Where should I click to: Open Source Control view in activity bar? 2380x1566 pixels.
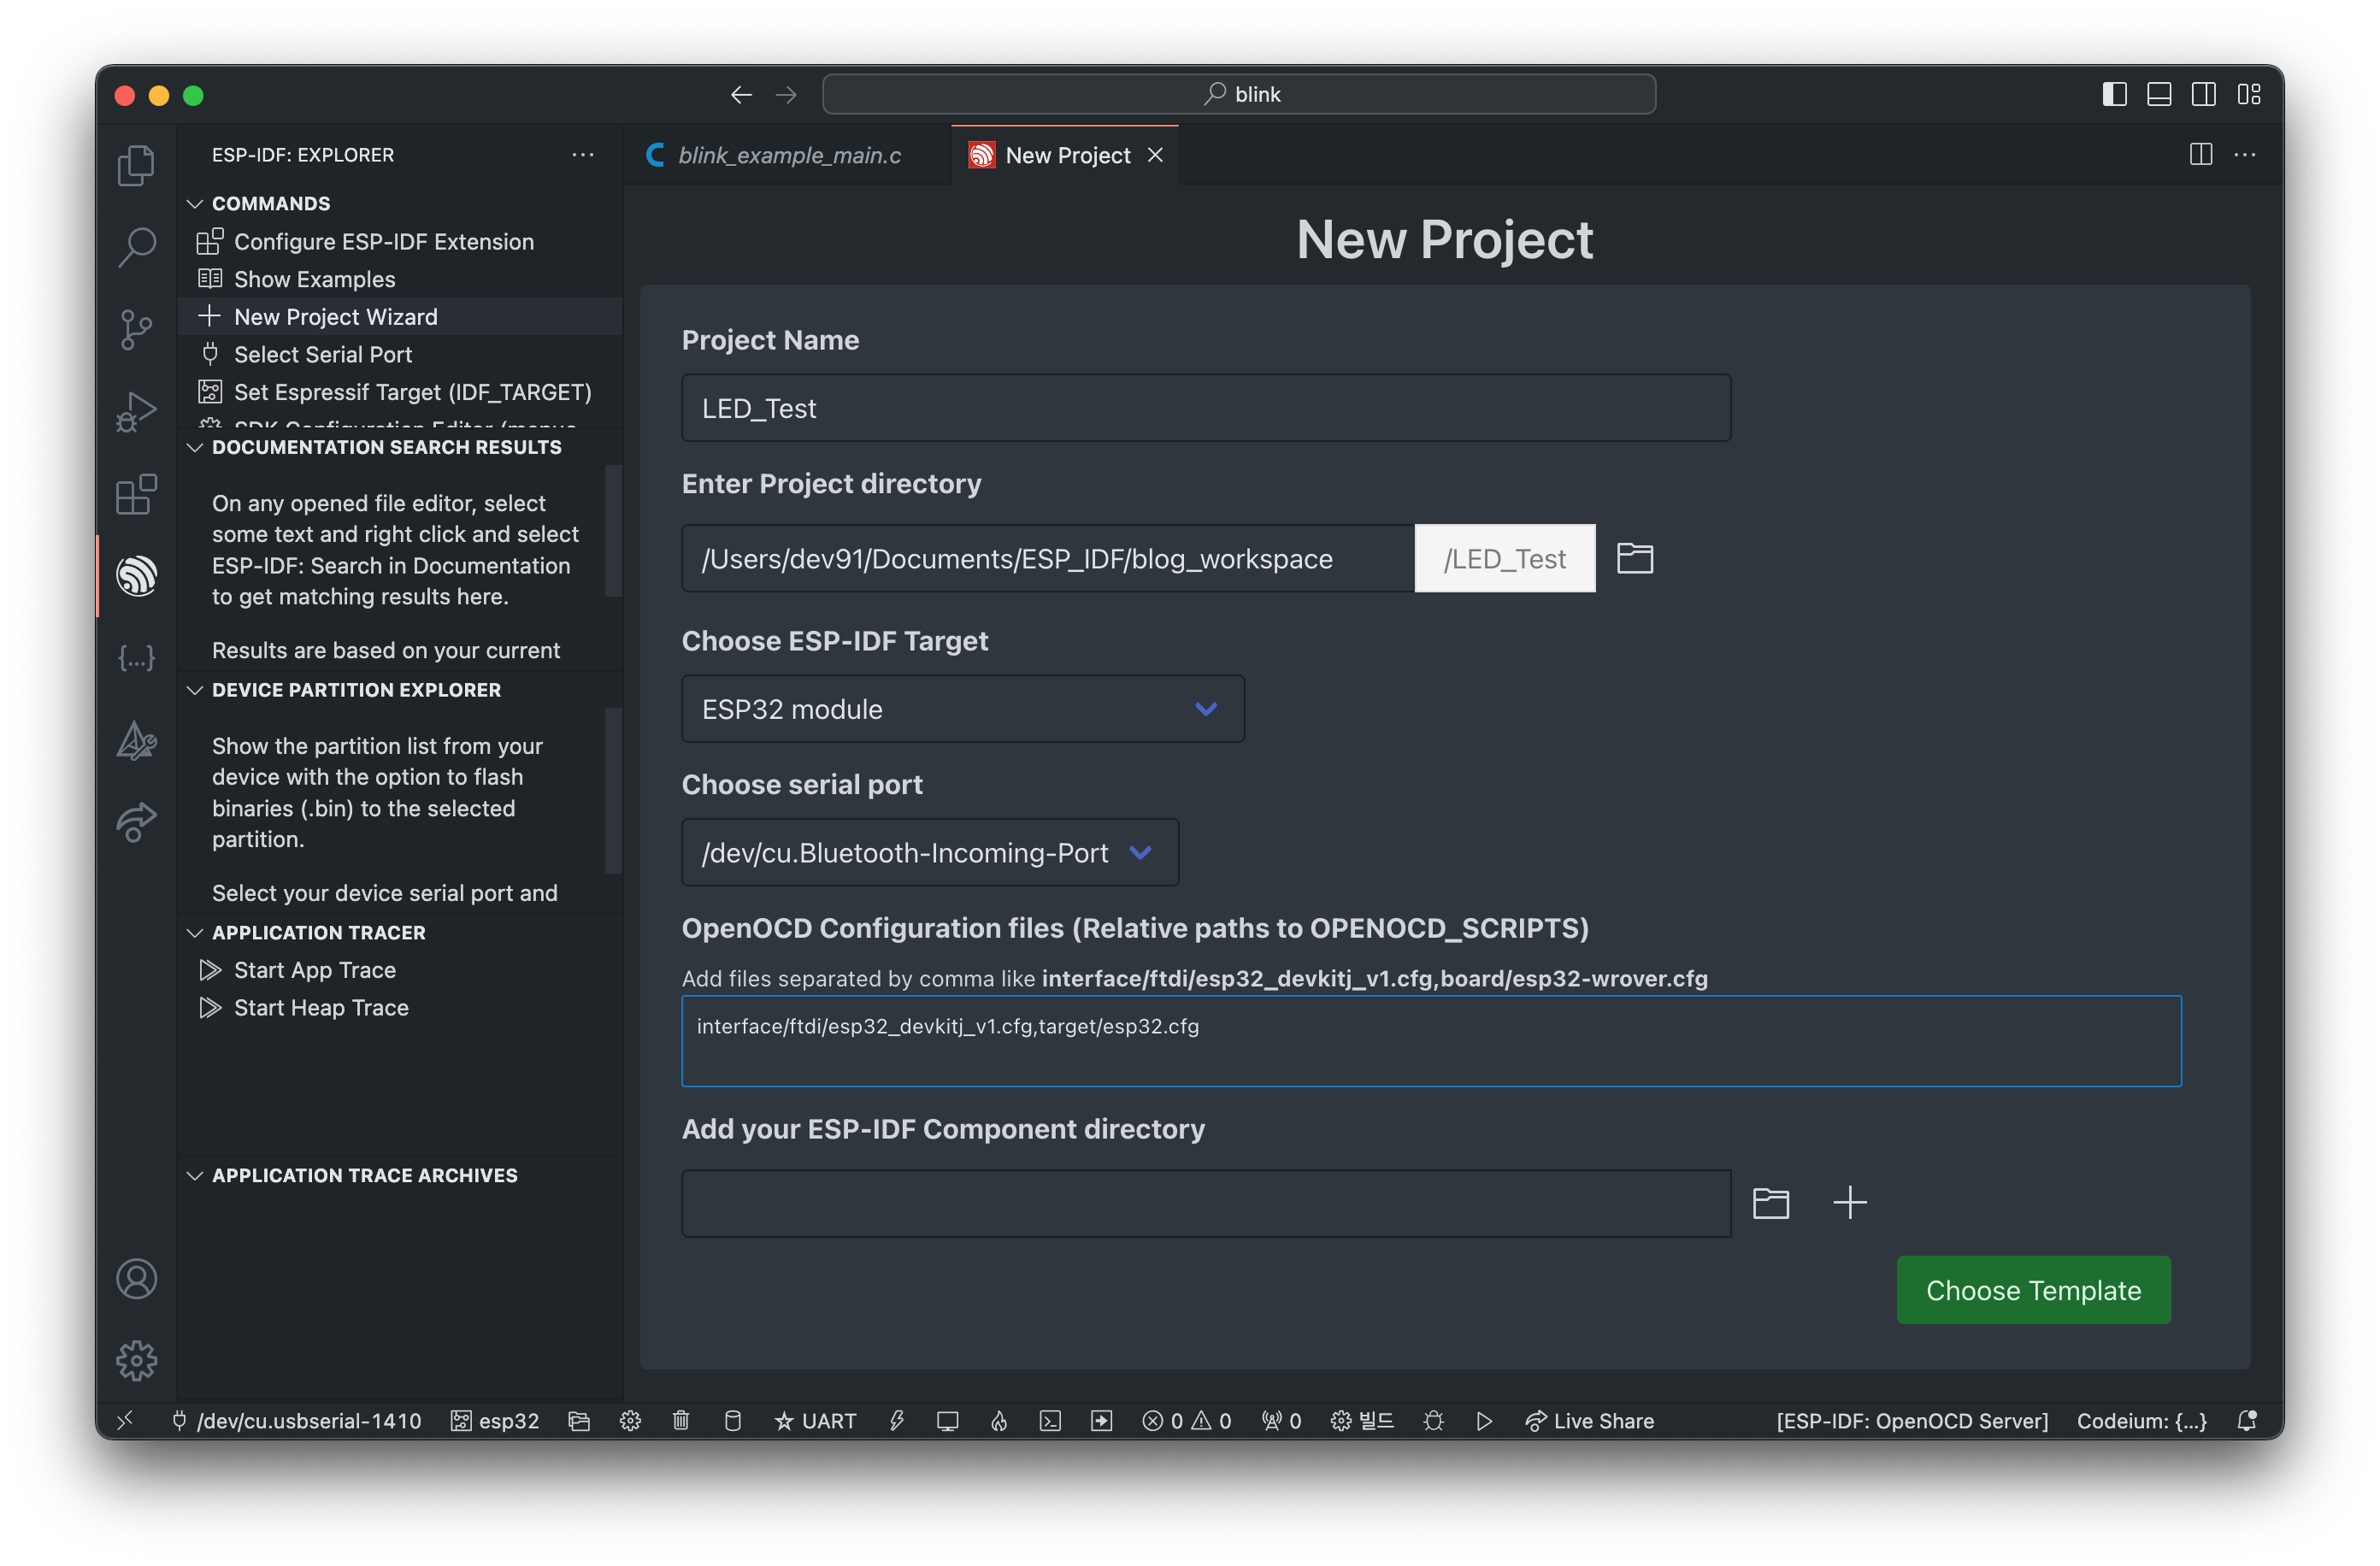point(136,329)
